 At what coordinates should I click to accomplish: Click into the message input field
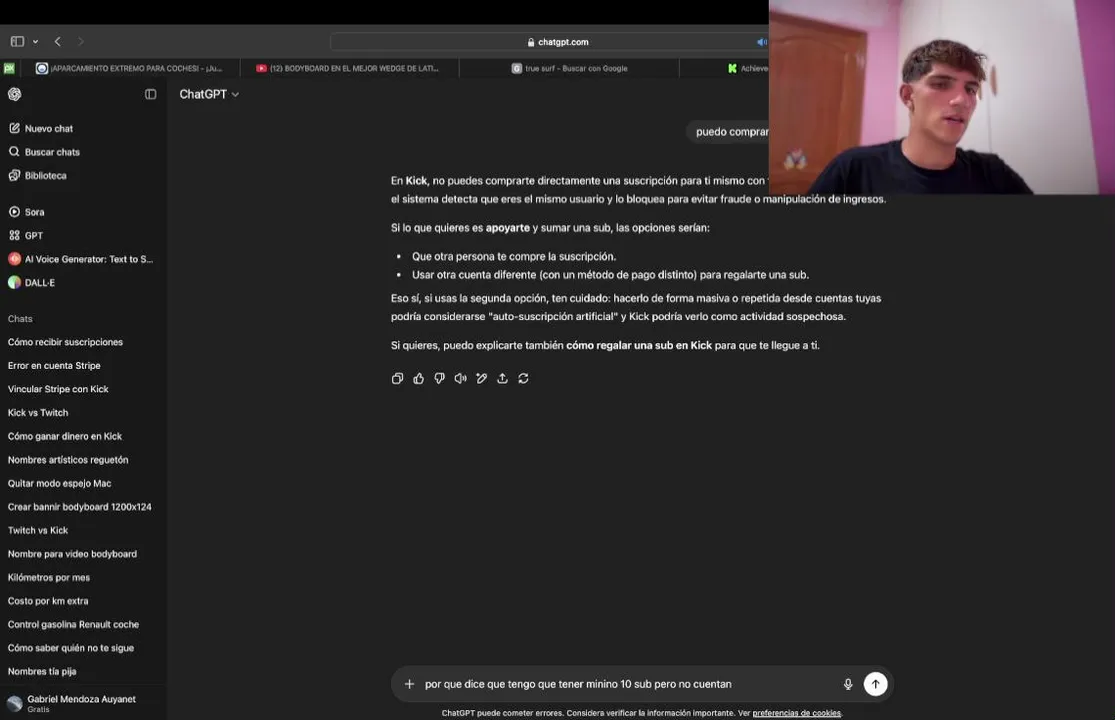pos(626,684)
